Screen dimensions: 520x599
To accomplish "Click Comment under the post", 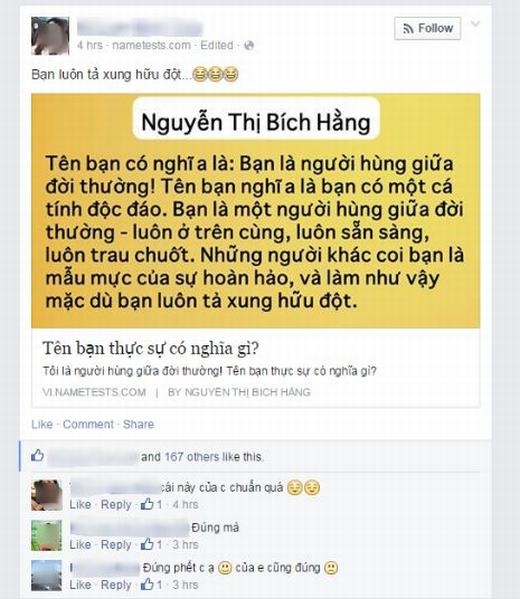I will 88,424.
